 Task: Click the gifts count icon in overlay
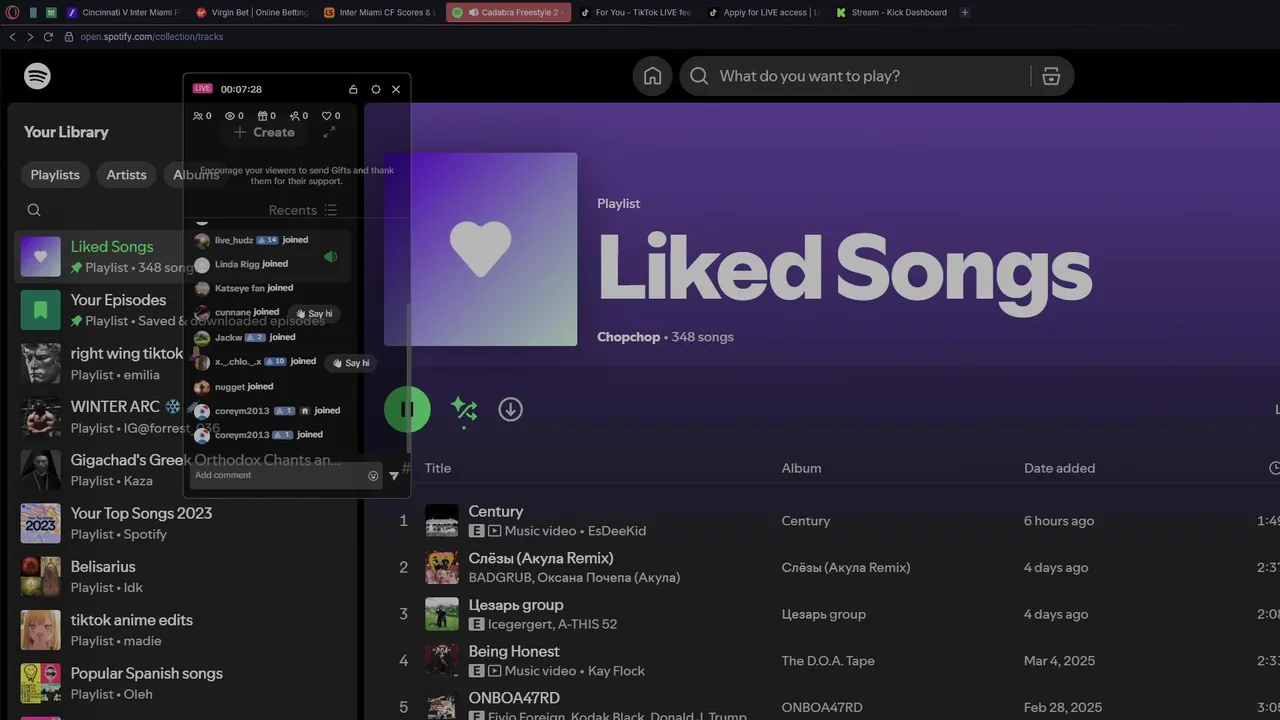(262, 116)
